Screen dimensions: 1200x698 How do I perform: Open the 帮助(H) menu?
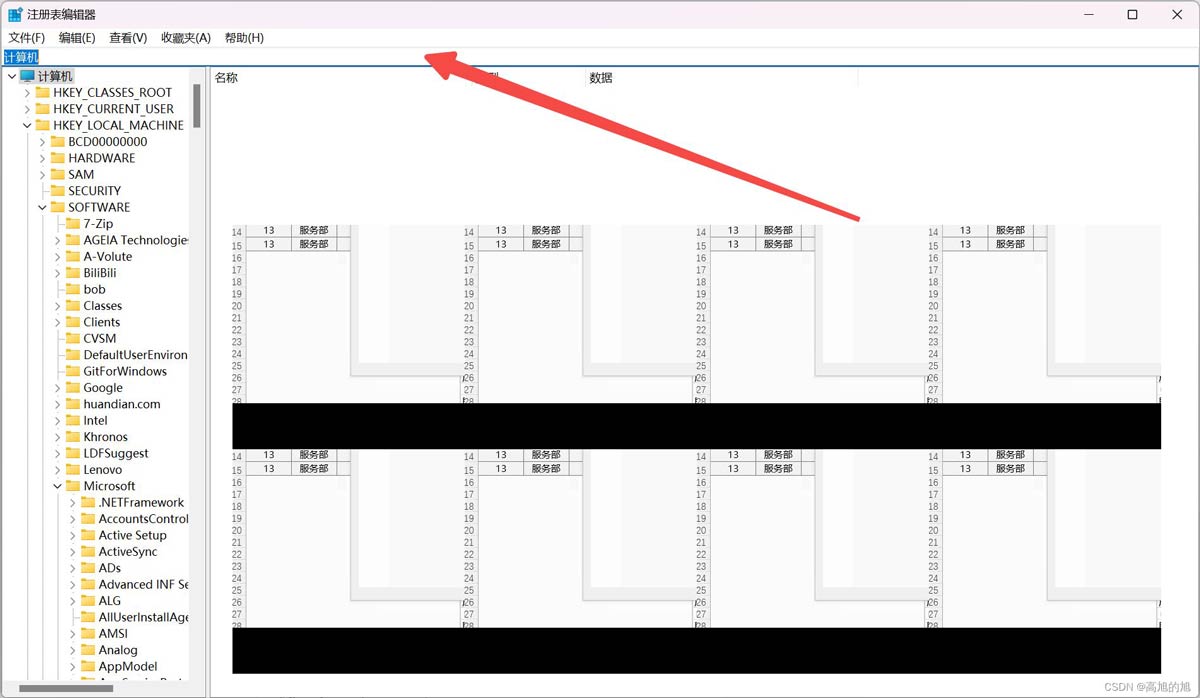point(244,38)
